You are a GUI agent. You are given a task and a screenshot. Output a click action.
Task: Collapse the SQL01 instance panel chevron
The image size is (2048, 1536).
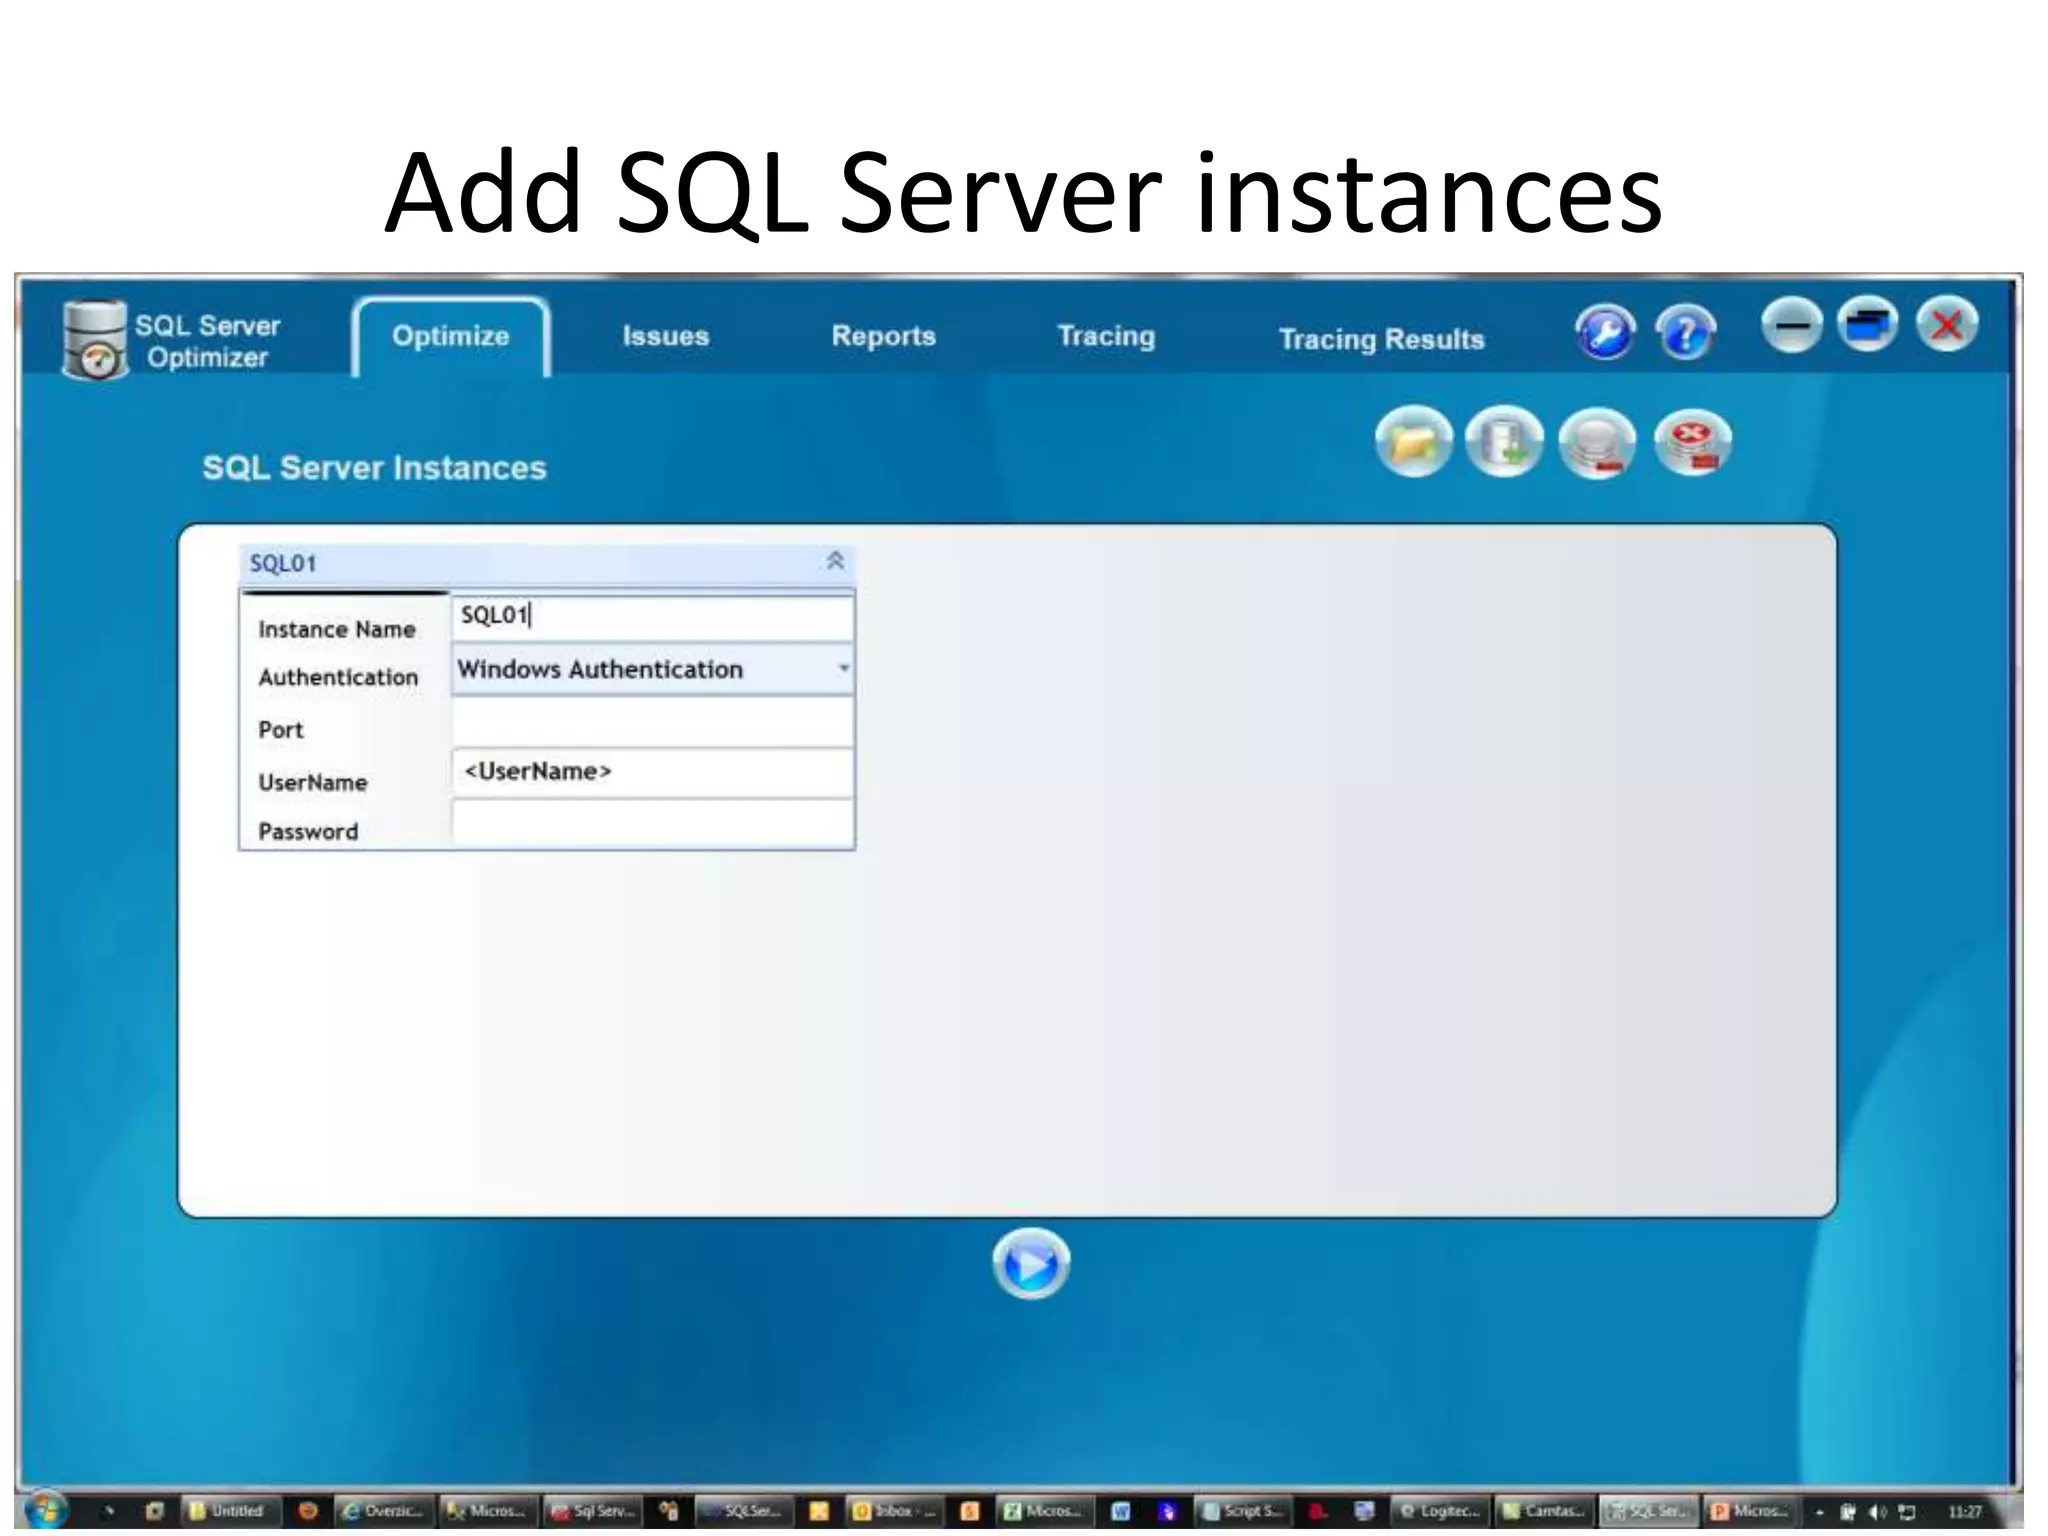click(835, 561)
